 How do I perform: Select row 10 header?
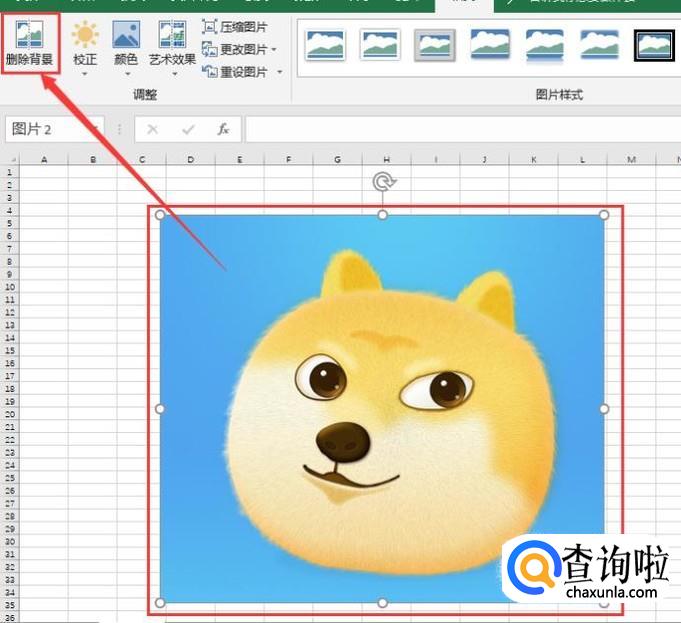pyautogui.click(x=10, y=287)
